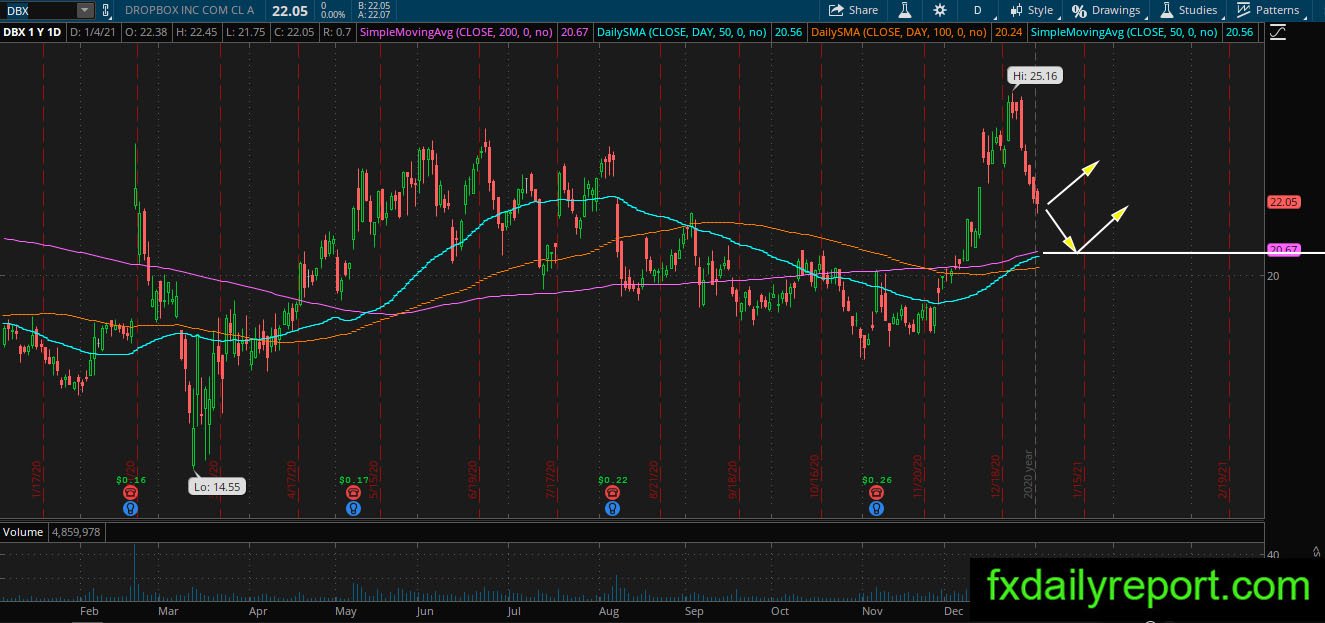Open chart settings gear icon
Viewport: 1325px width, 623px height.
pyautogui.click(x=940, y=10)
